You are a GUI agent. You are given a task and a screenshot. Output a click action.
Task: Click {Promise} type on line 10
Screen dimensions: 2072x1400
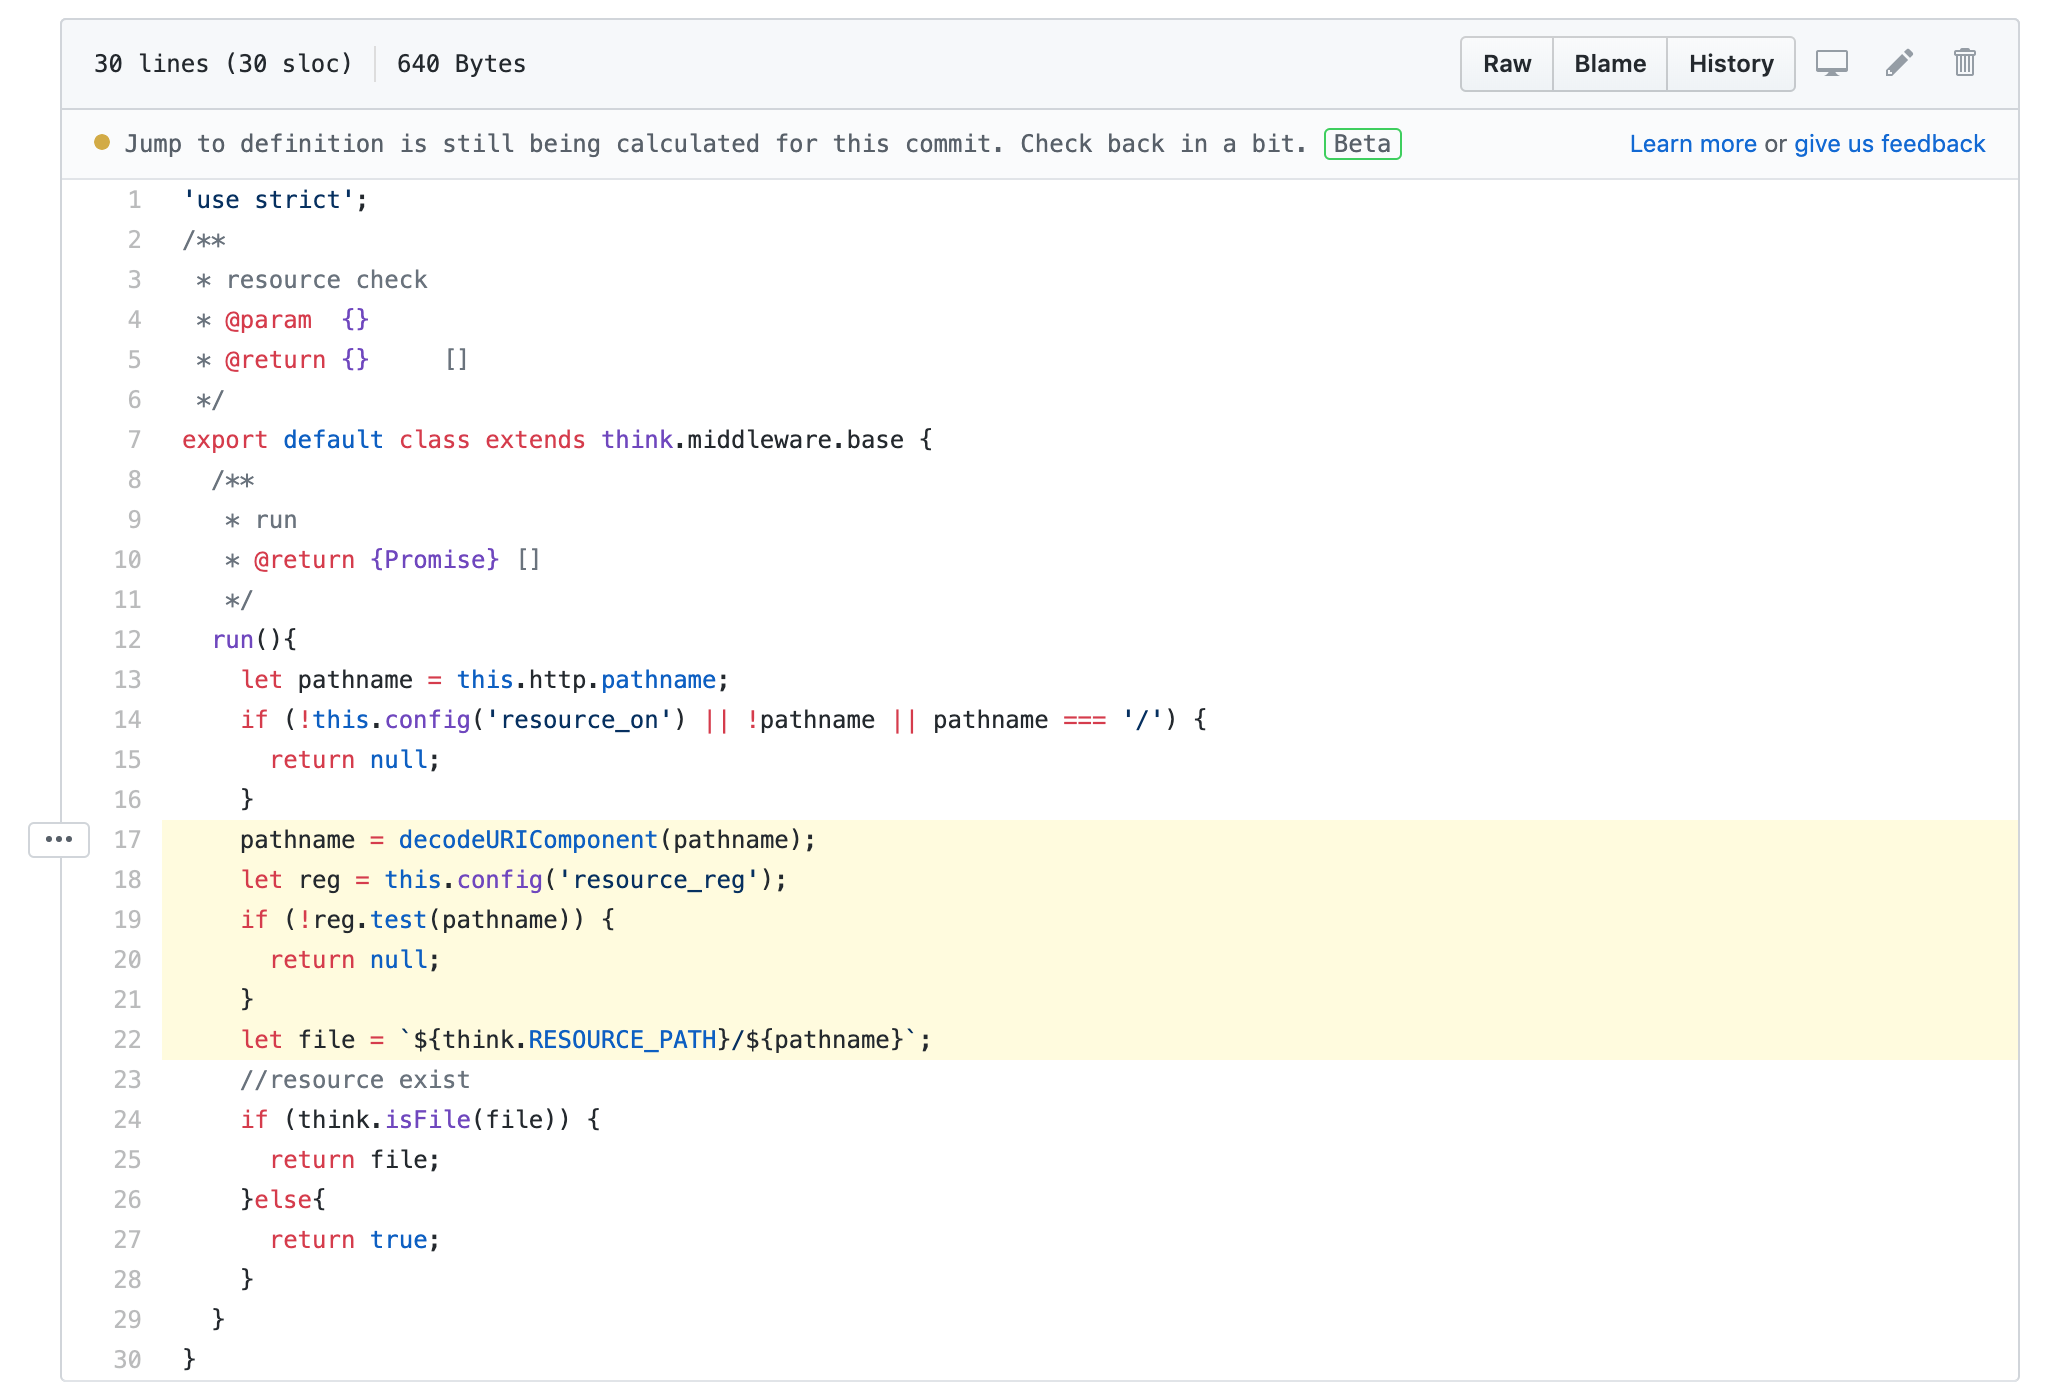[435, 560]
